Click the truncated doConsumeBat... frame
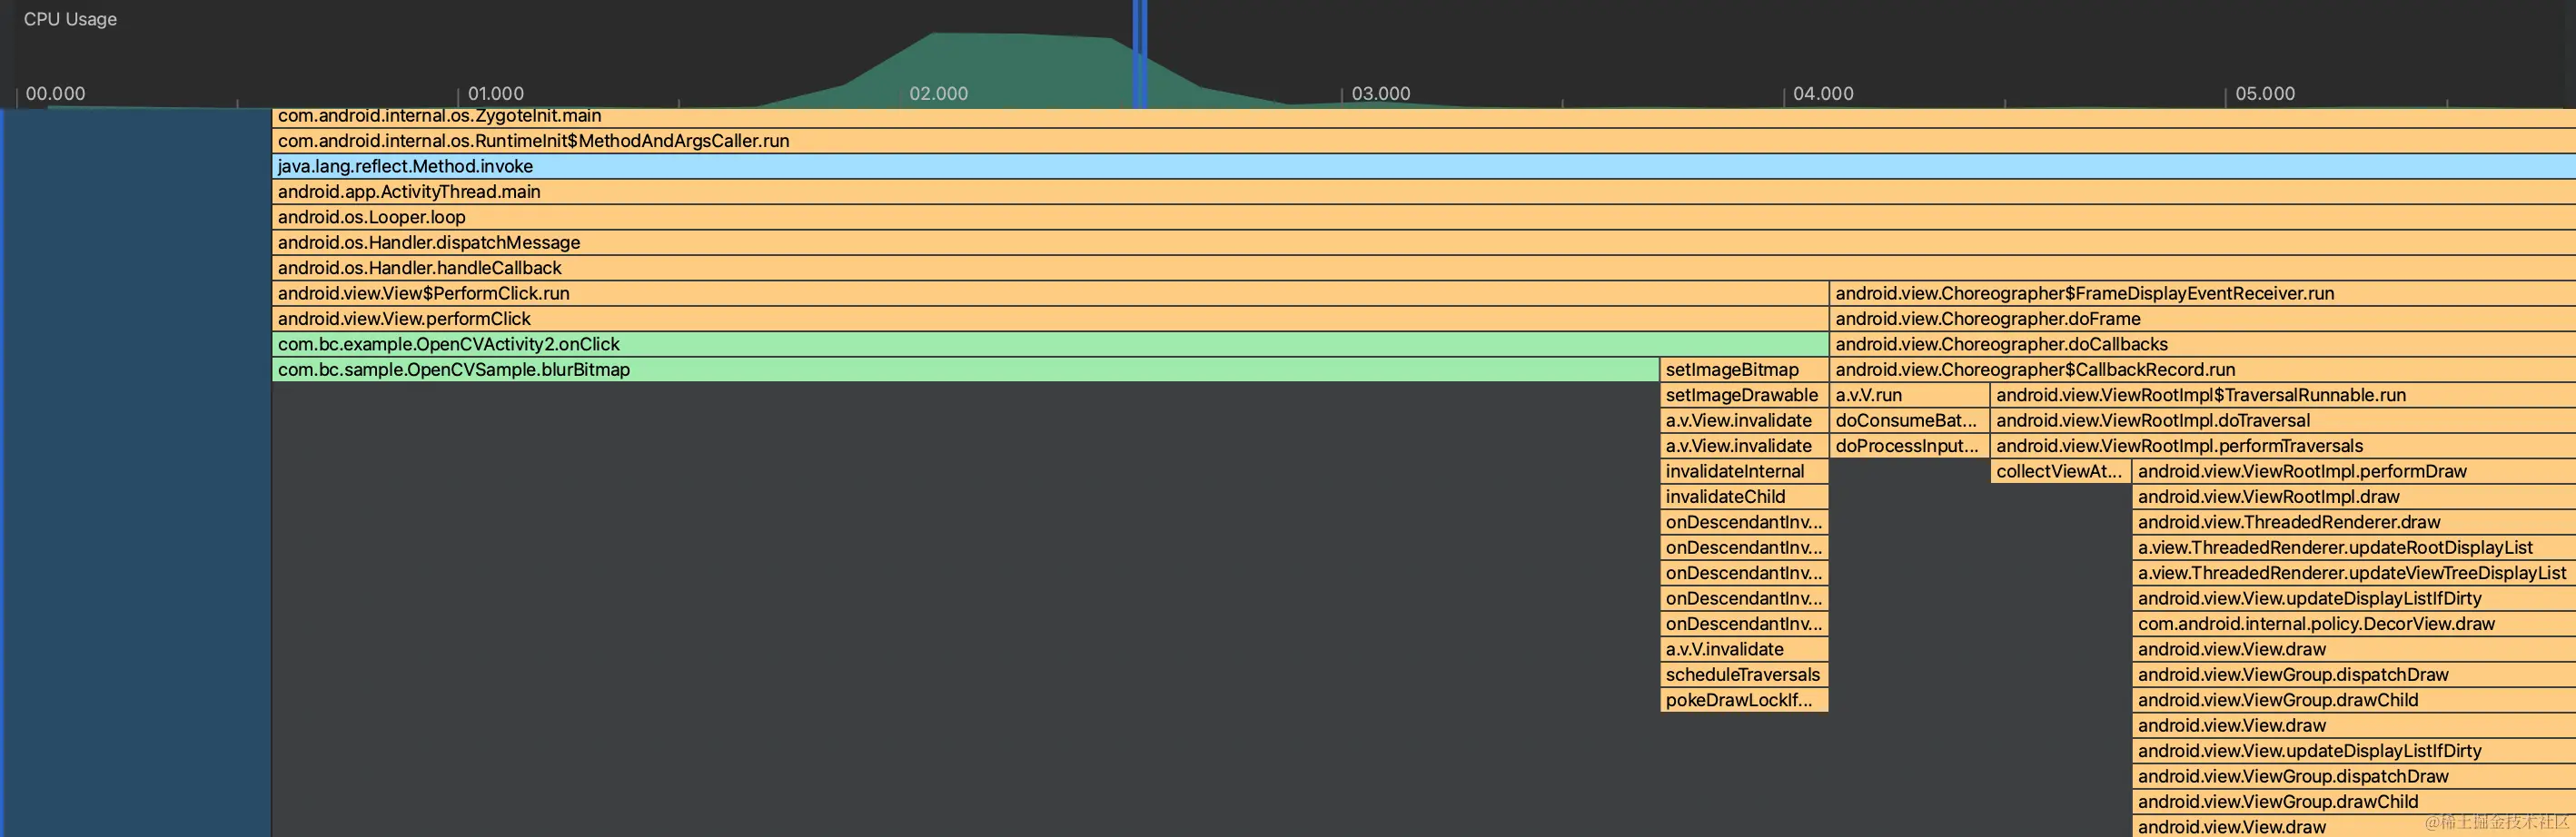2576x837 pixels. pos(1909,421)
